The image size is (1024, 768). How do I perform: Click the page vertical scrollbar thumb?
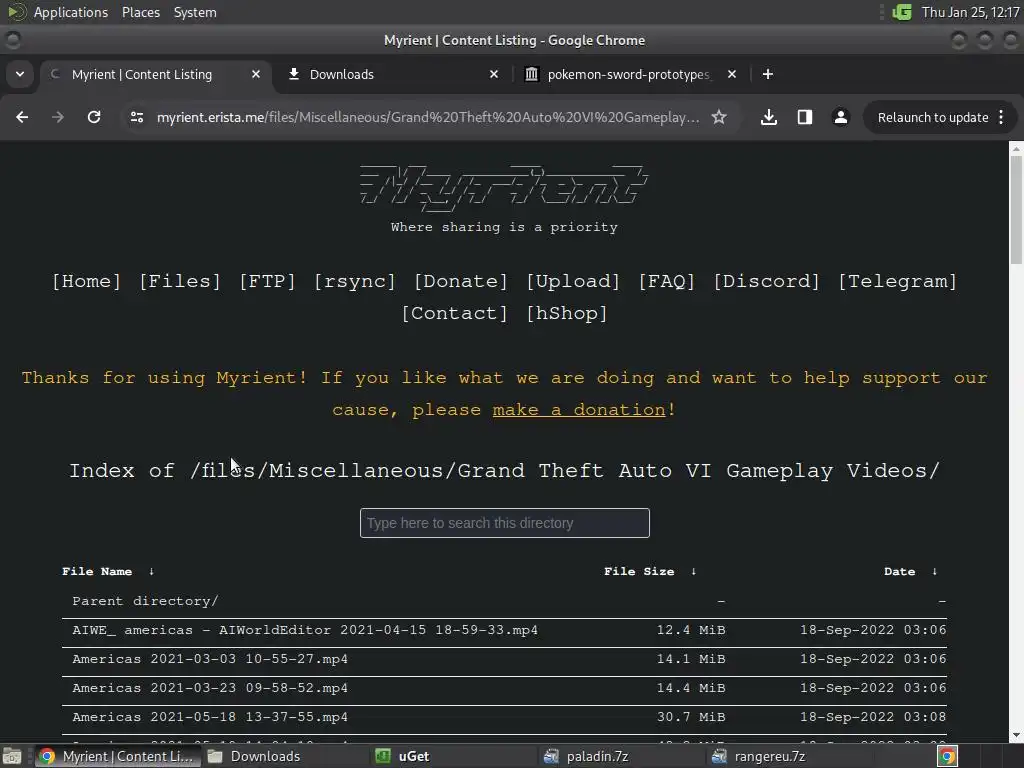(x=1016, y=209)
